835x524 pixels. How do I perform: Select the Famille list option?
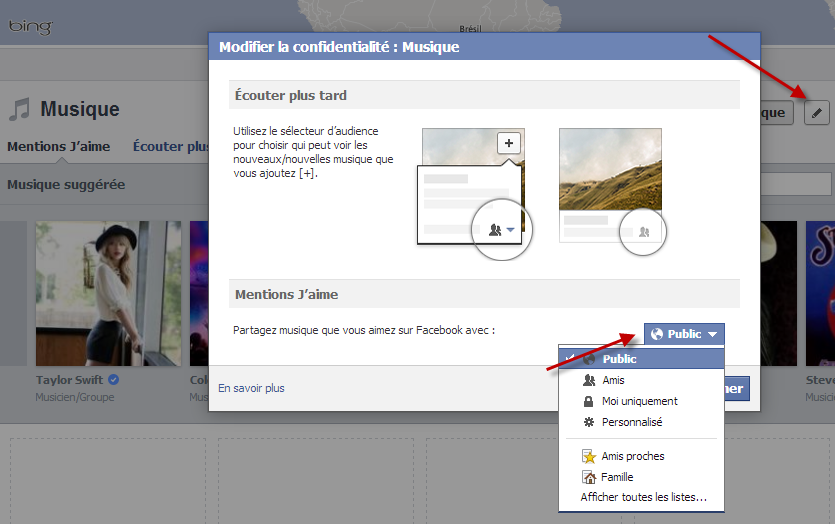(x=617, y=477)
